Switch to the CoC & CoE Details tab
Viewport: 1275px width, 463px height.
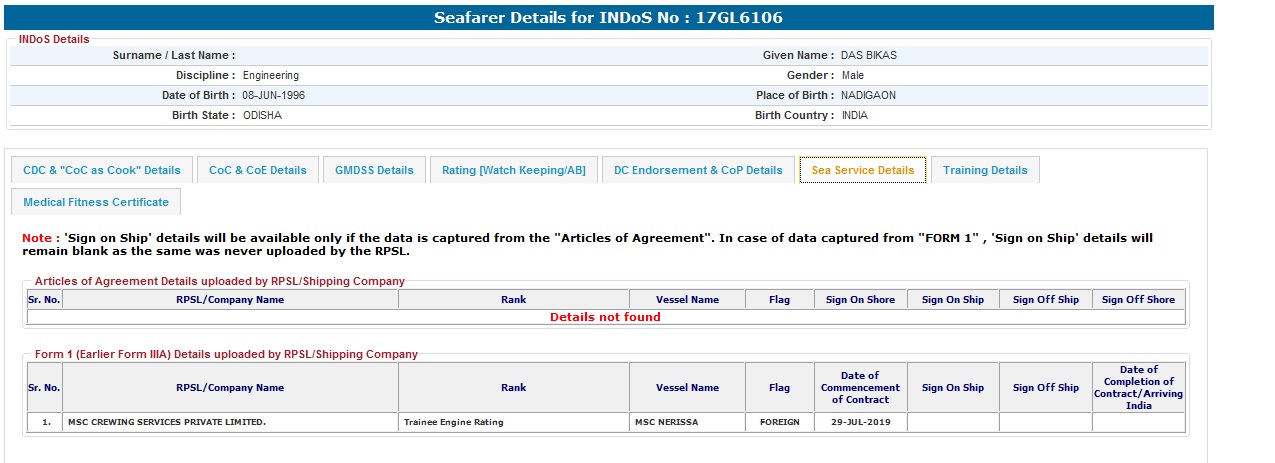tap(258, 170)
